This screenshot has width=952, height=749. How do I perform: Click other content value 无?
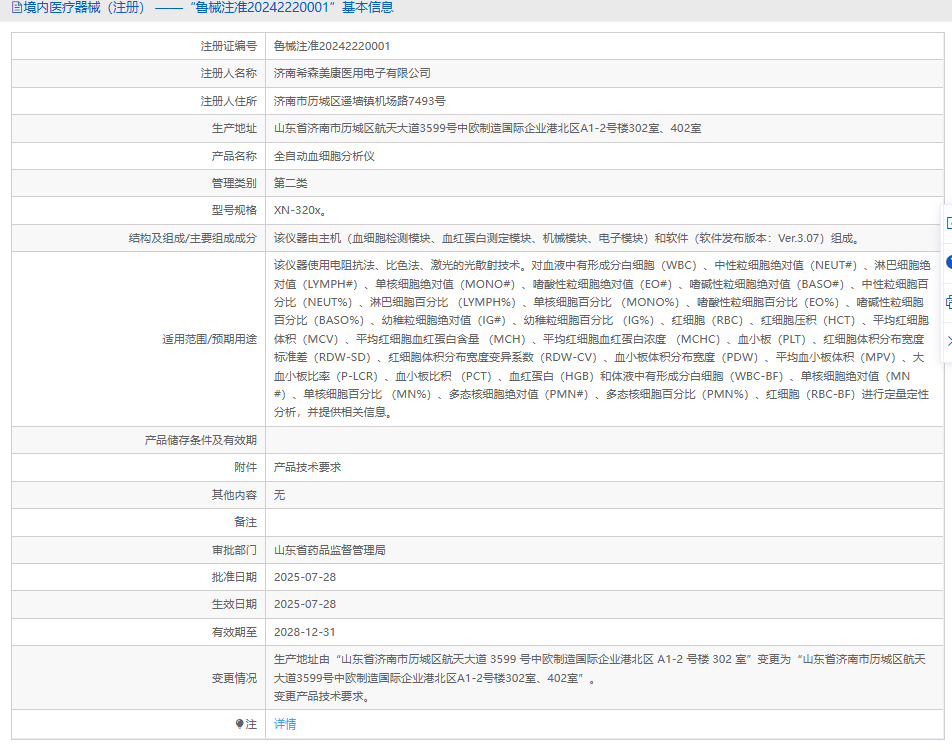279,495
